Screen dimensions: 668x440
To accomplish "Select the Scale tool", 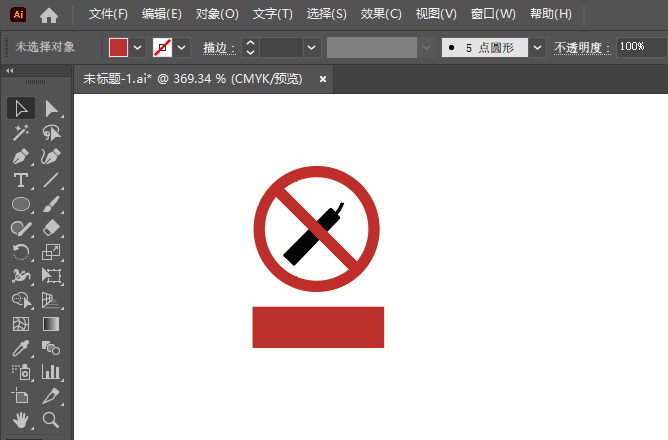I will point(52,252).
